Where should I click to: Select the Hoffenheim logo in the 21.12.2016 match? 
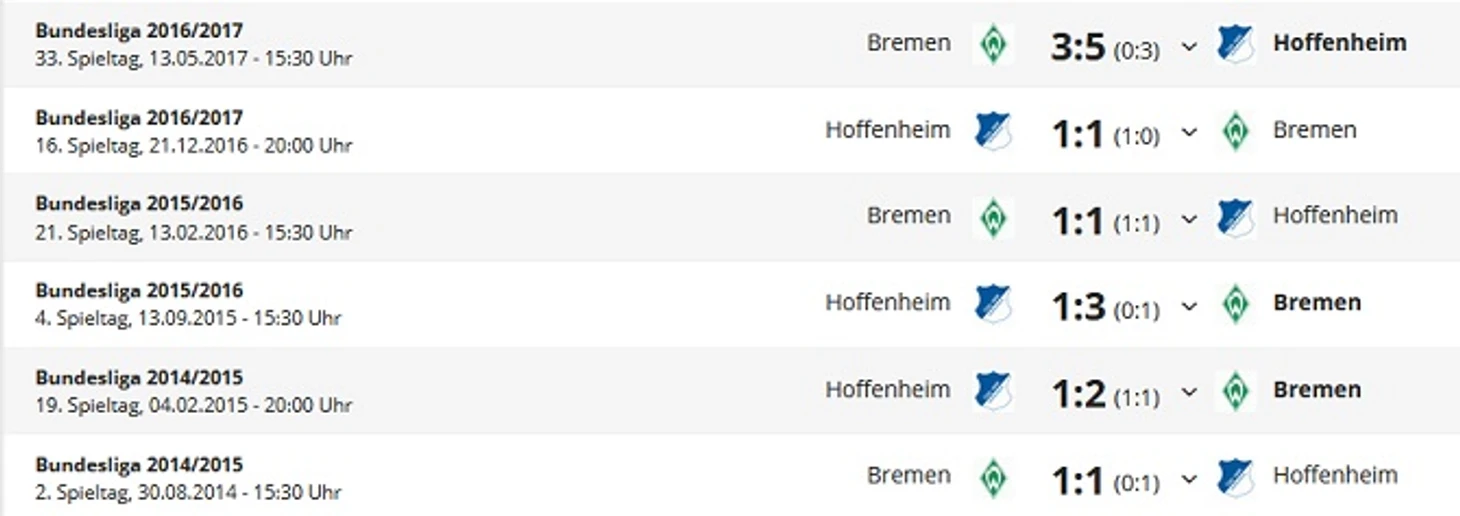coord(993,131)
